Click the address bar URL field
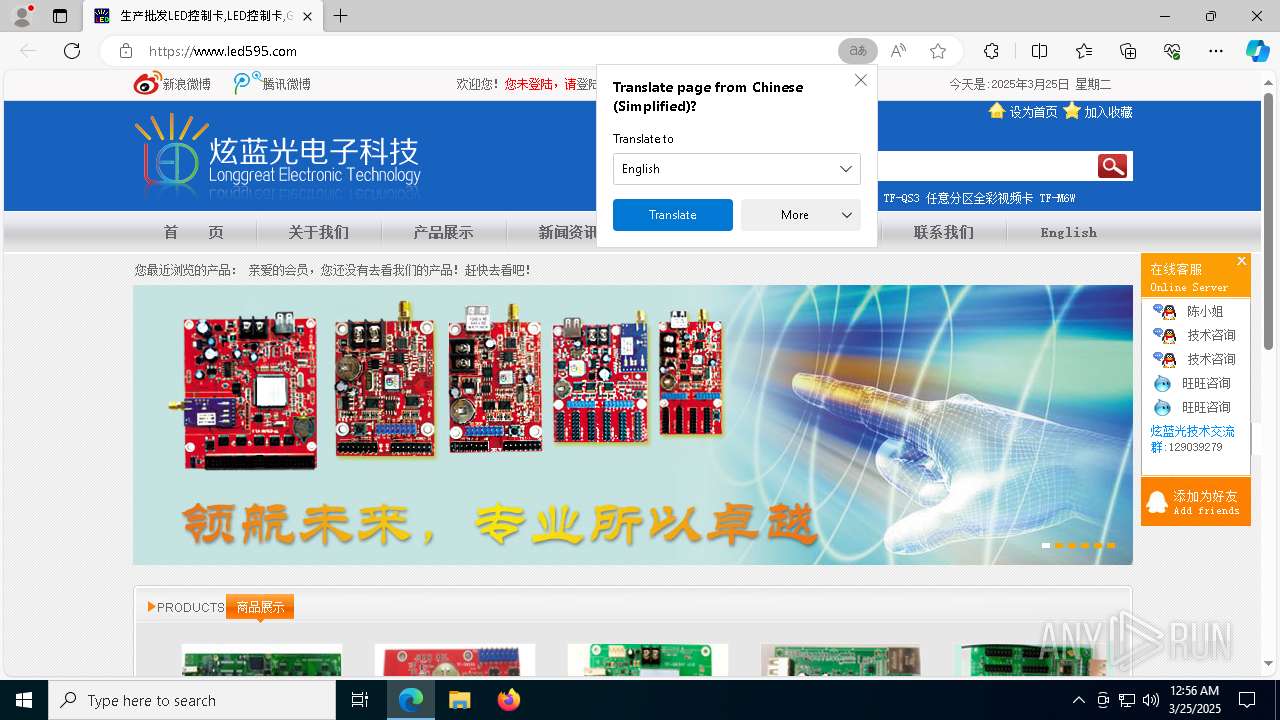Image resolution: width=1280 pixels, height=720 pixels. (490, 51)
